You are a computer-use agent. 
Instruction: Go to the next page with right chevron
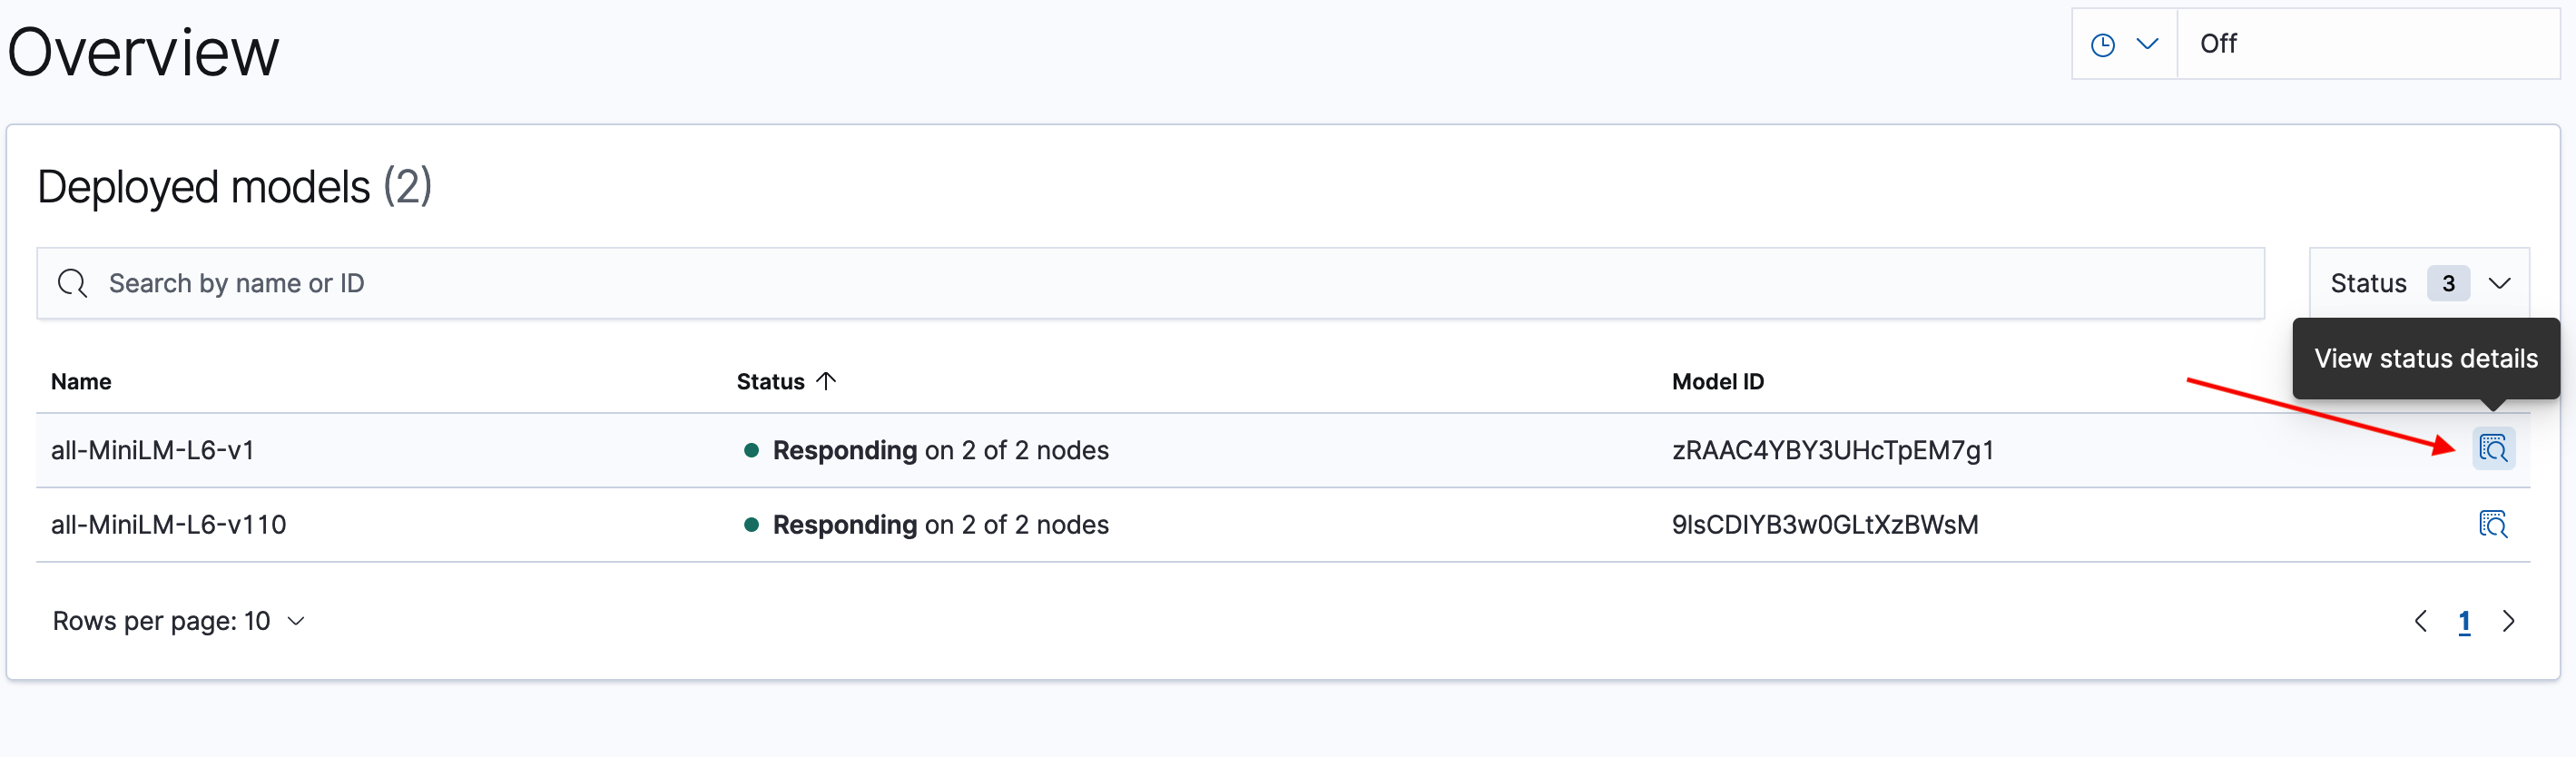click(x=2509, y=620)
